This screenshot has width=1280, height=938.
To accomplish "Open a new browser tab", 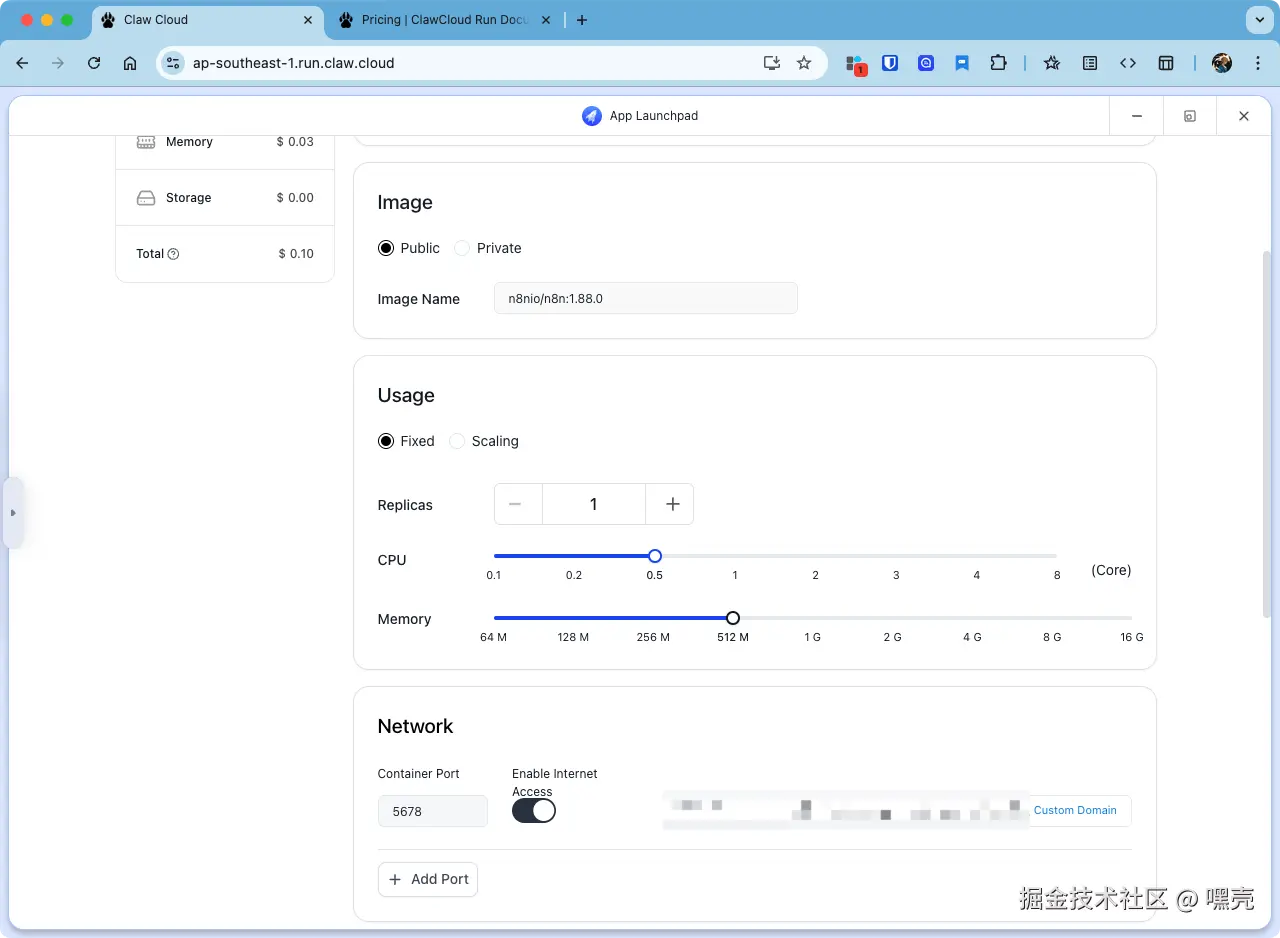I will (x=582, y=20).
